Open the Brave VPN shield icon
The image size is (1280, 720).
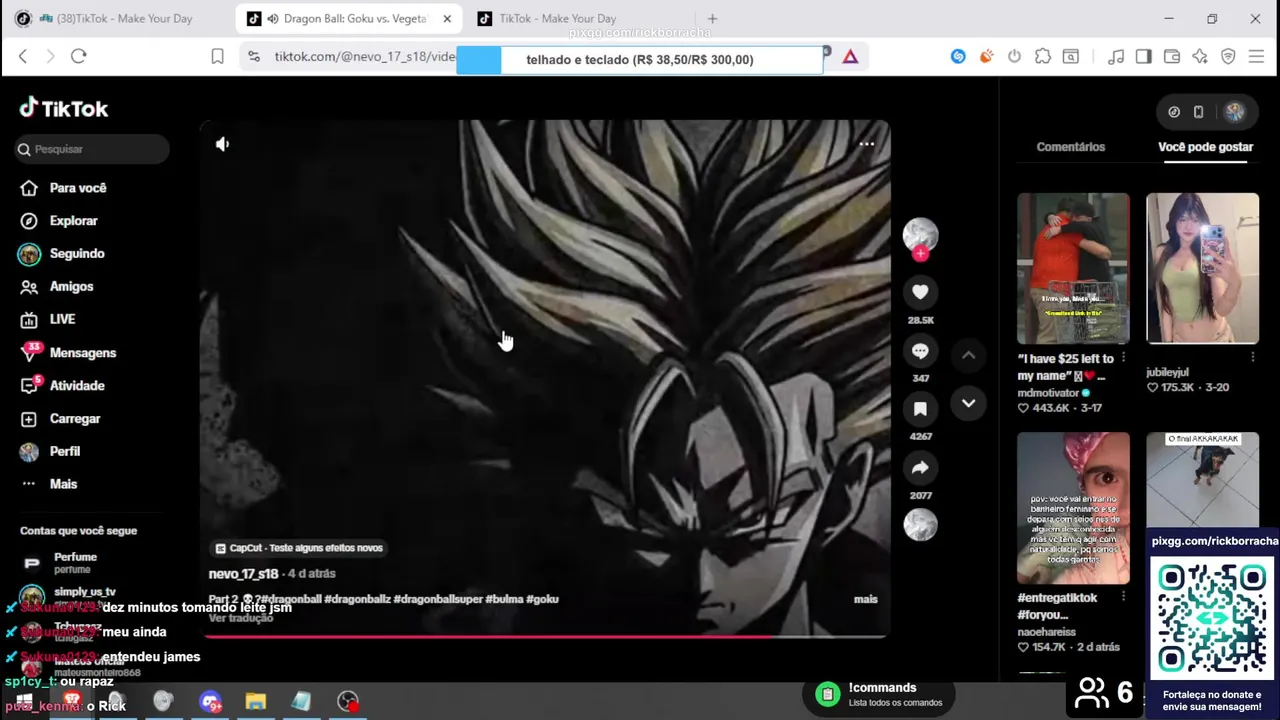1228,57
